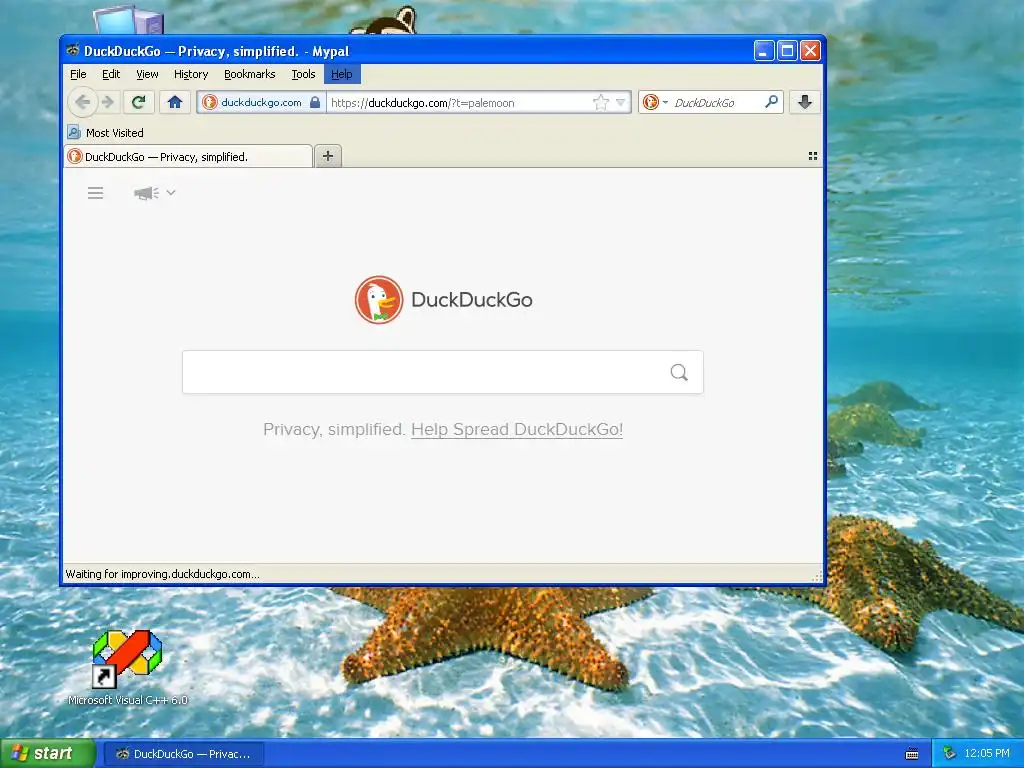Click the padlock security icon in address bar
Viewport: 1024px width, 768px height.
click(x=315, y=103)
